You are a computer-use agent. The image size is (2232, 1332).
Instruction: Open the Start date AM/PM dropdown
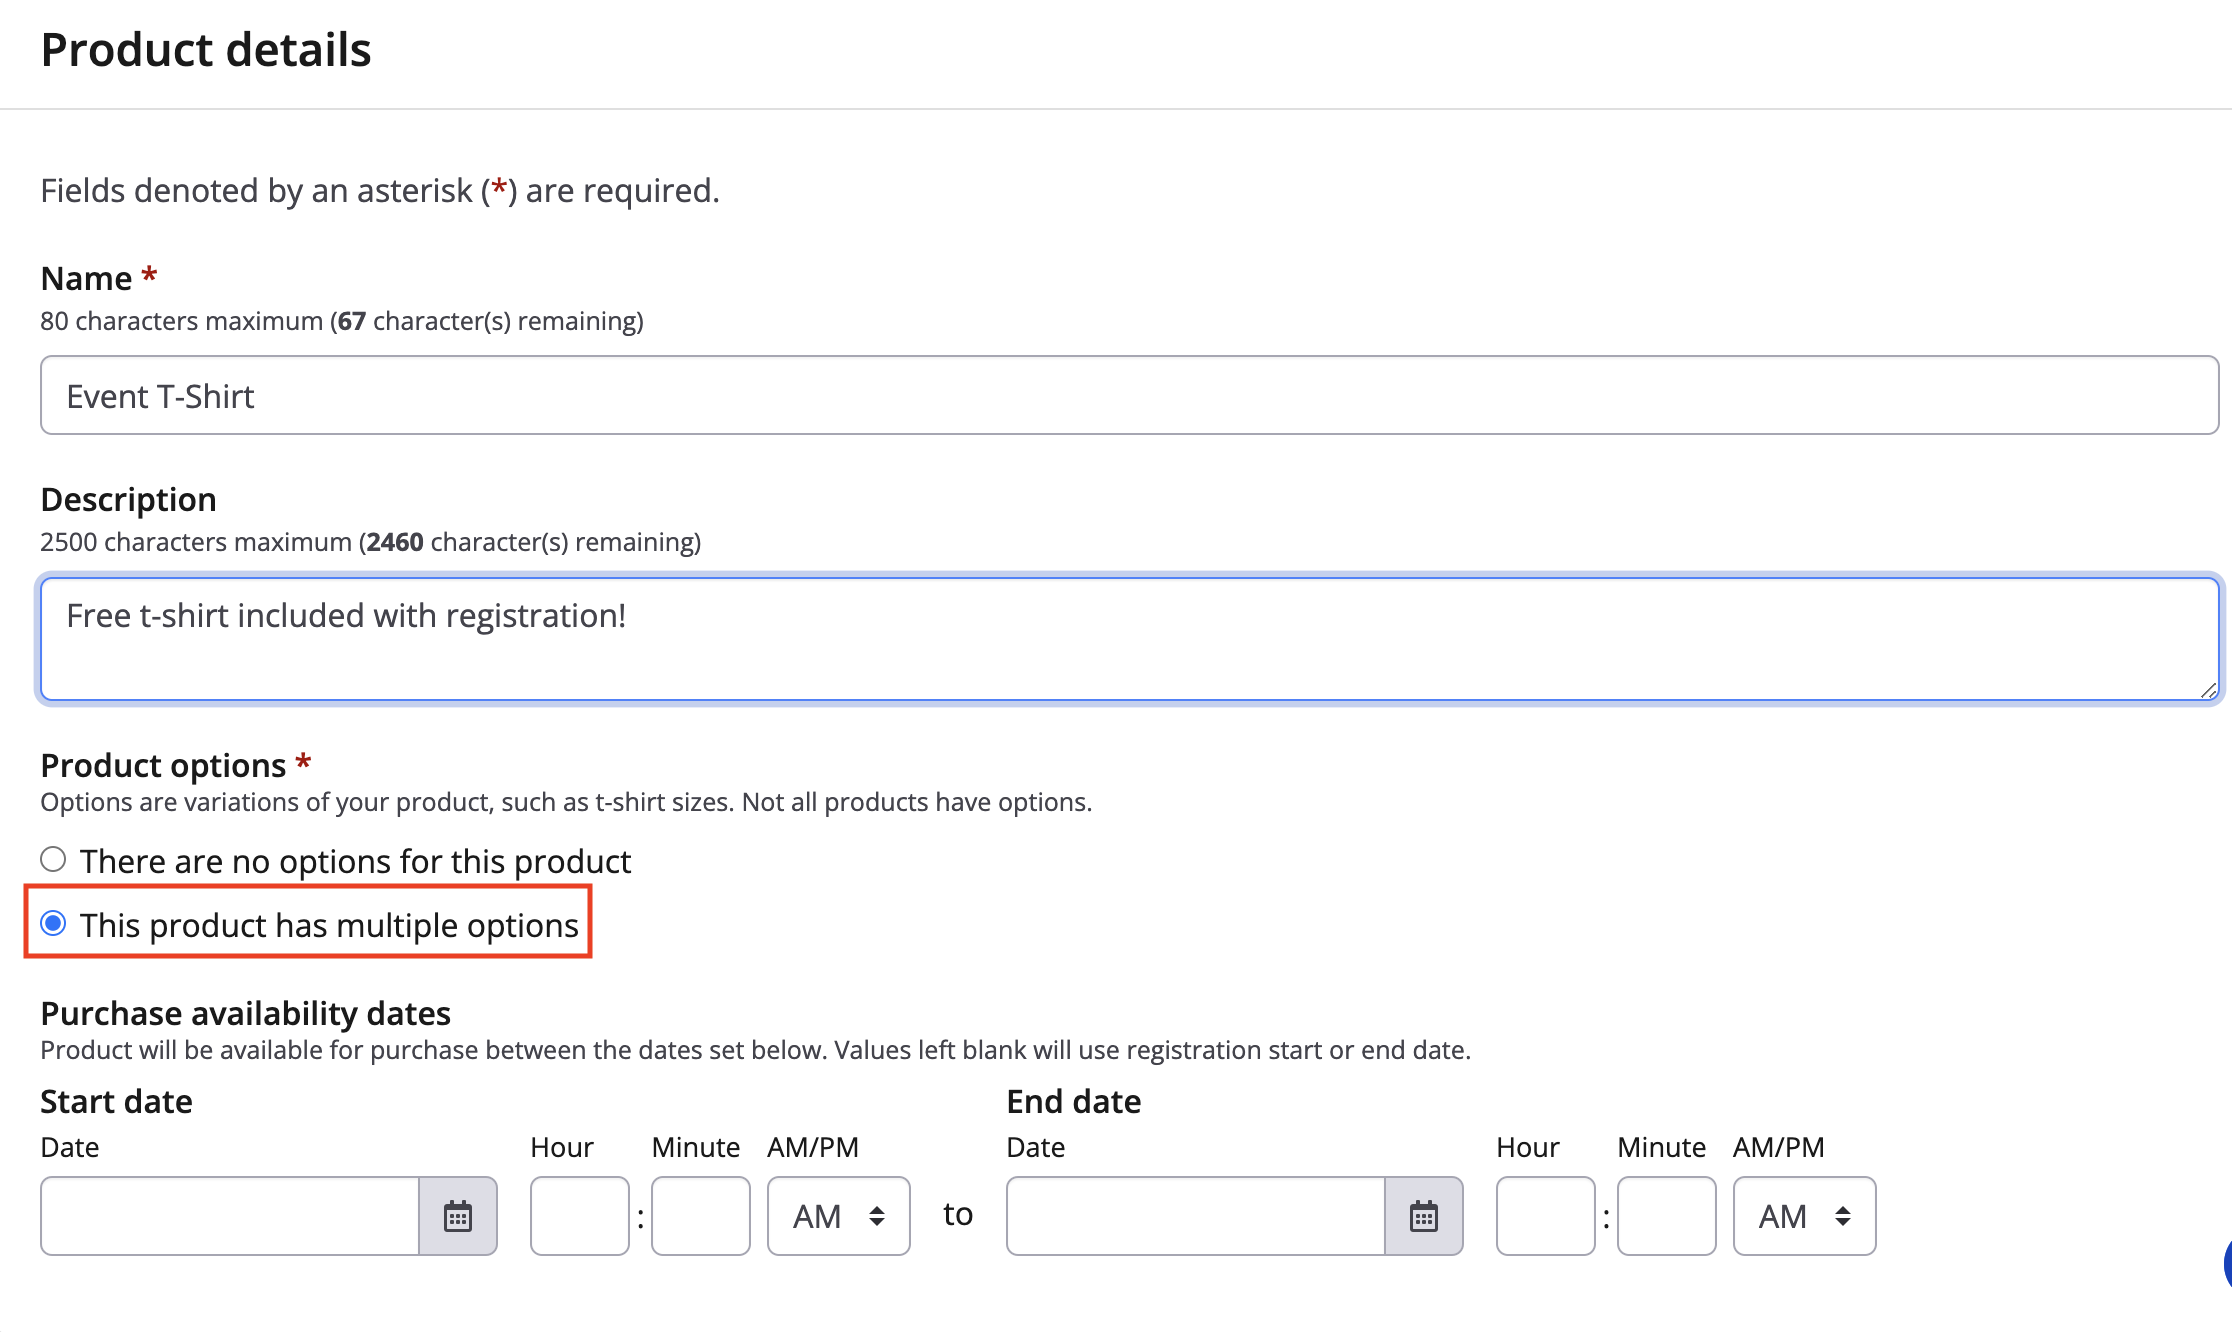point(839,1216)
